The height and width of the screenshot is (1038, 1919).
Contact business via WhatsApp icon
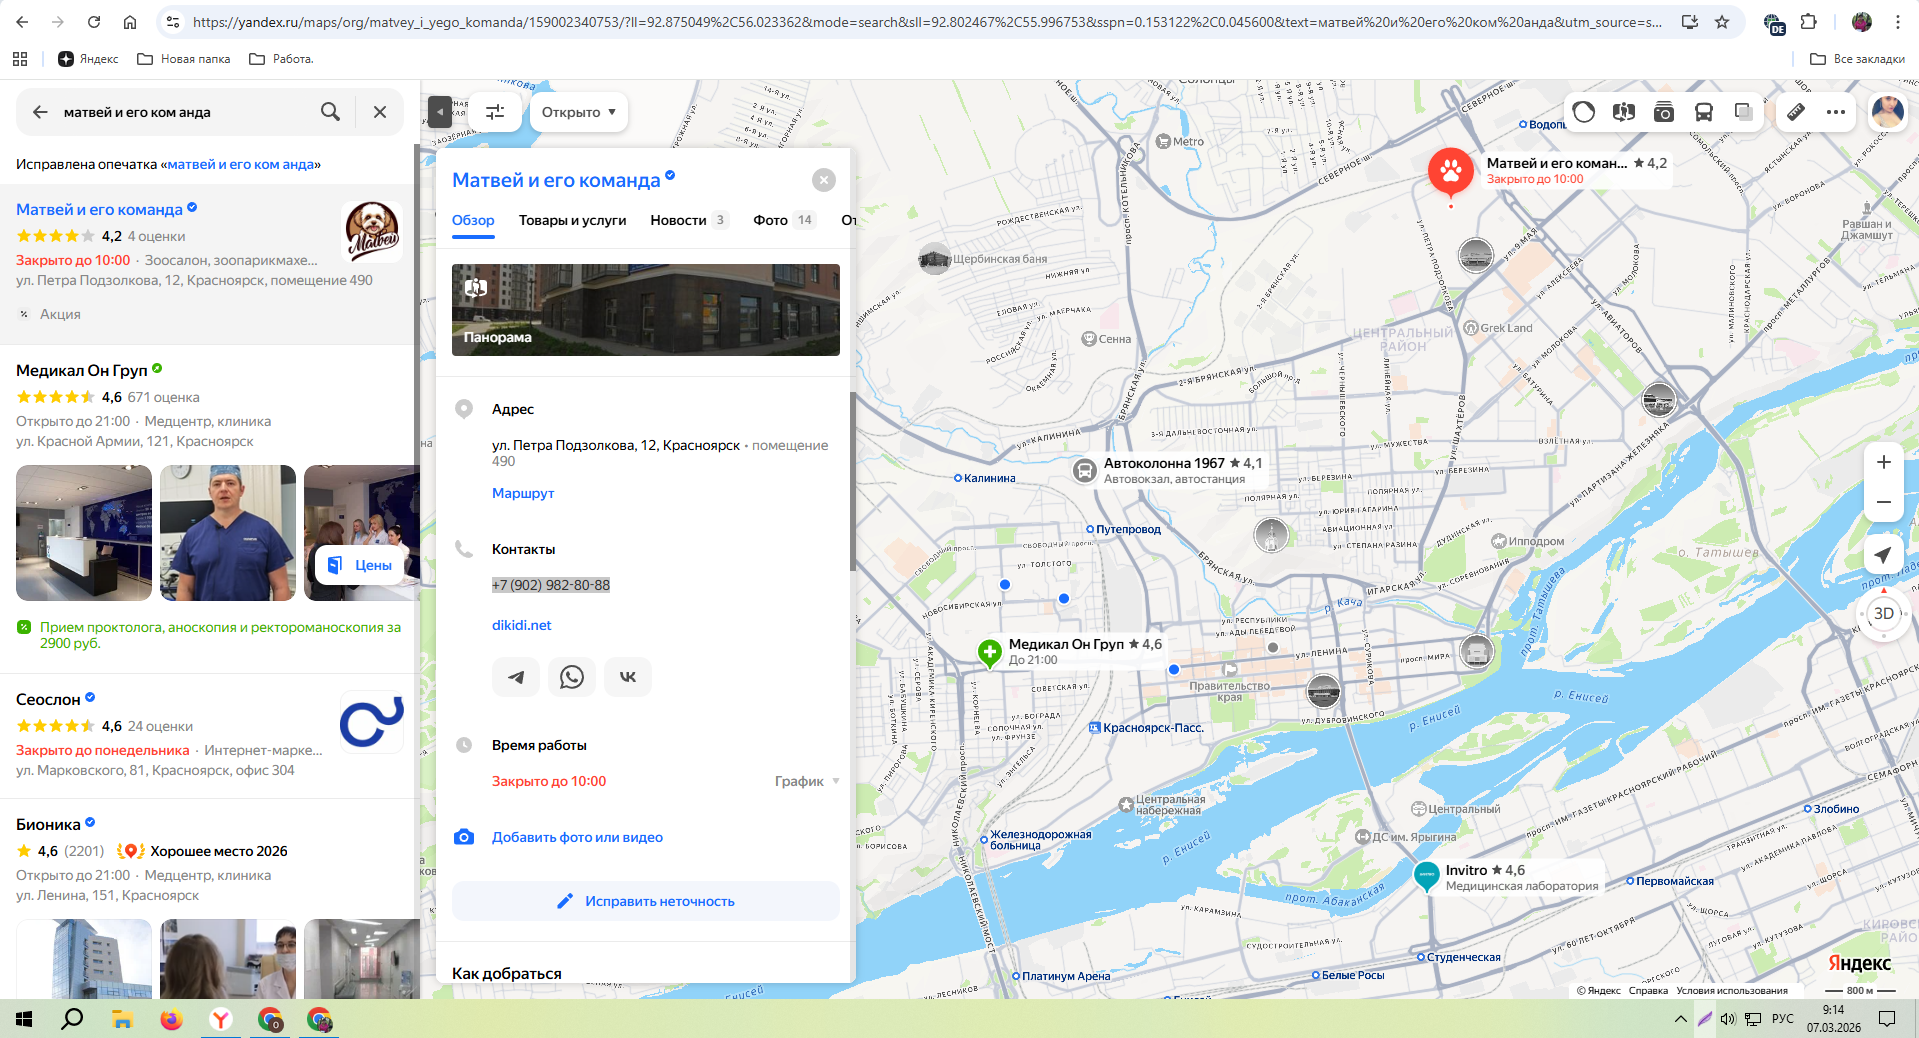click(572, 677)
